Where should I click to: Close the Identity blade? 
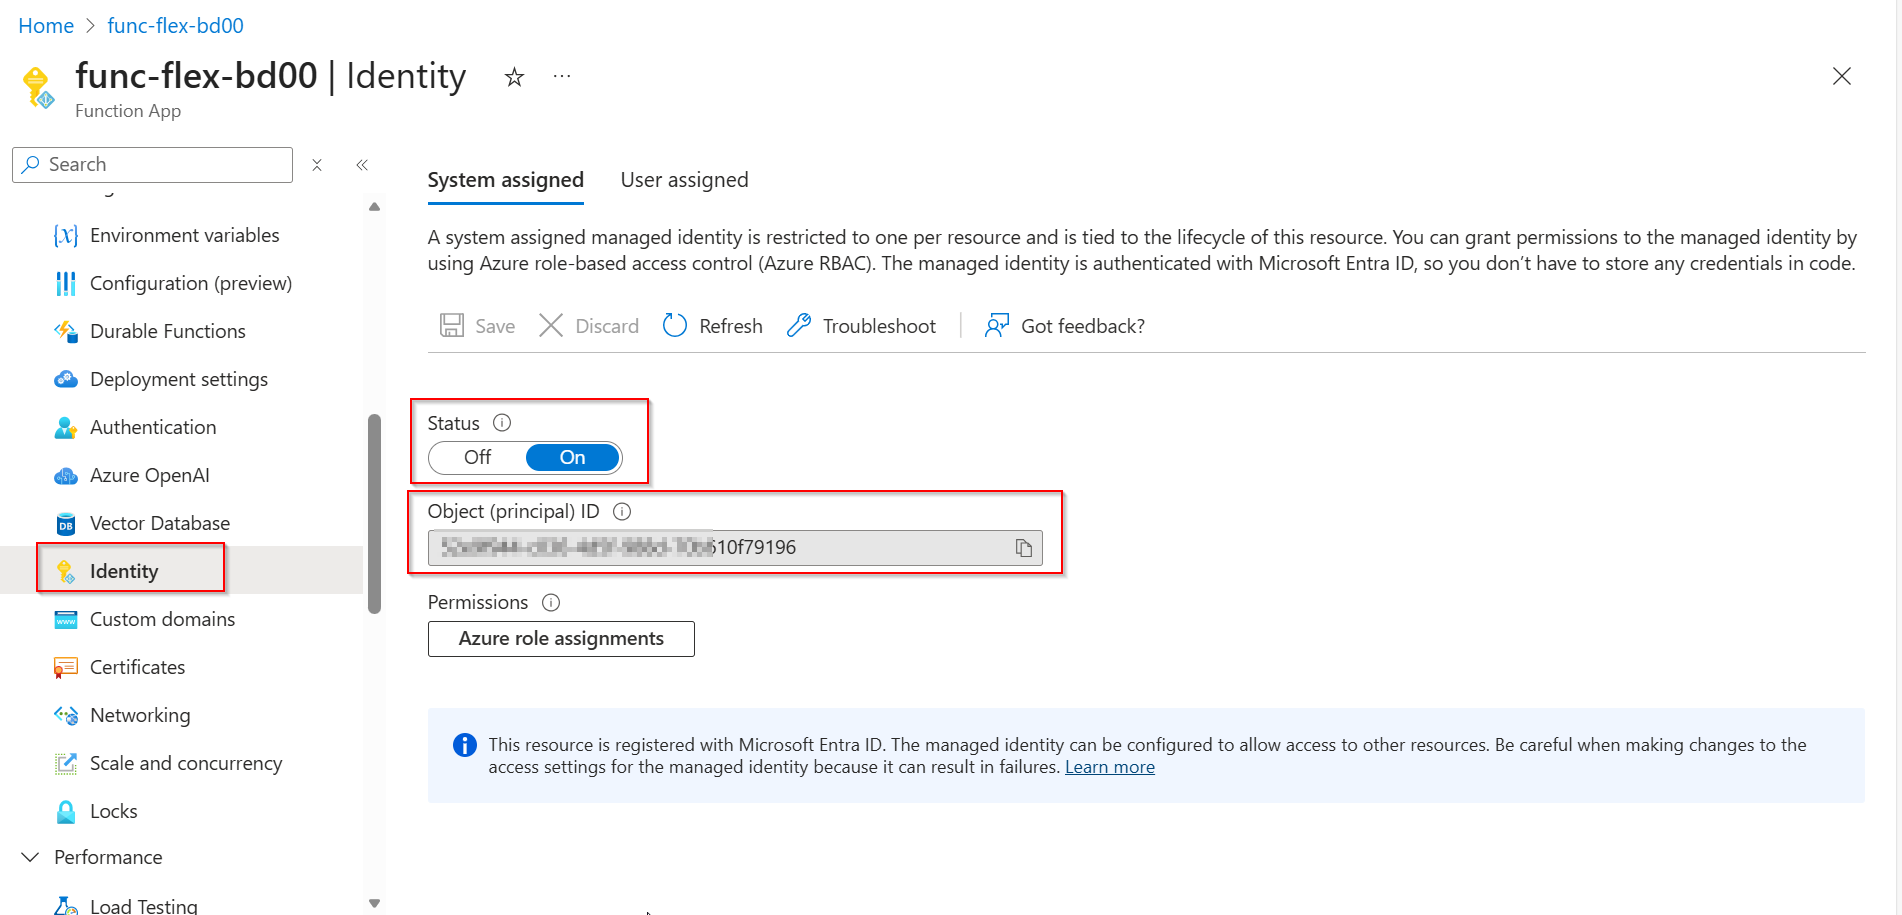1842,76
